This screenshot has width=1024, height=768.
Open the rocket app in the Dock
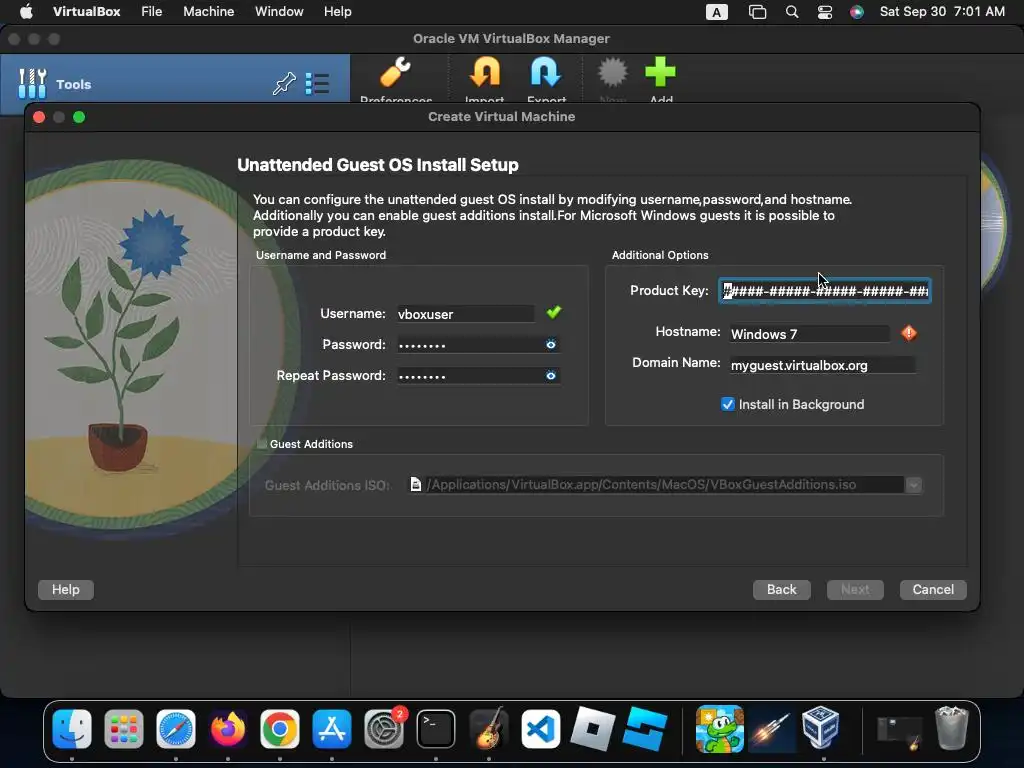[x=772, y=729]
